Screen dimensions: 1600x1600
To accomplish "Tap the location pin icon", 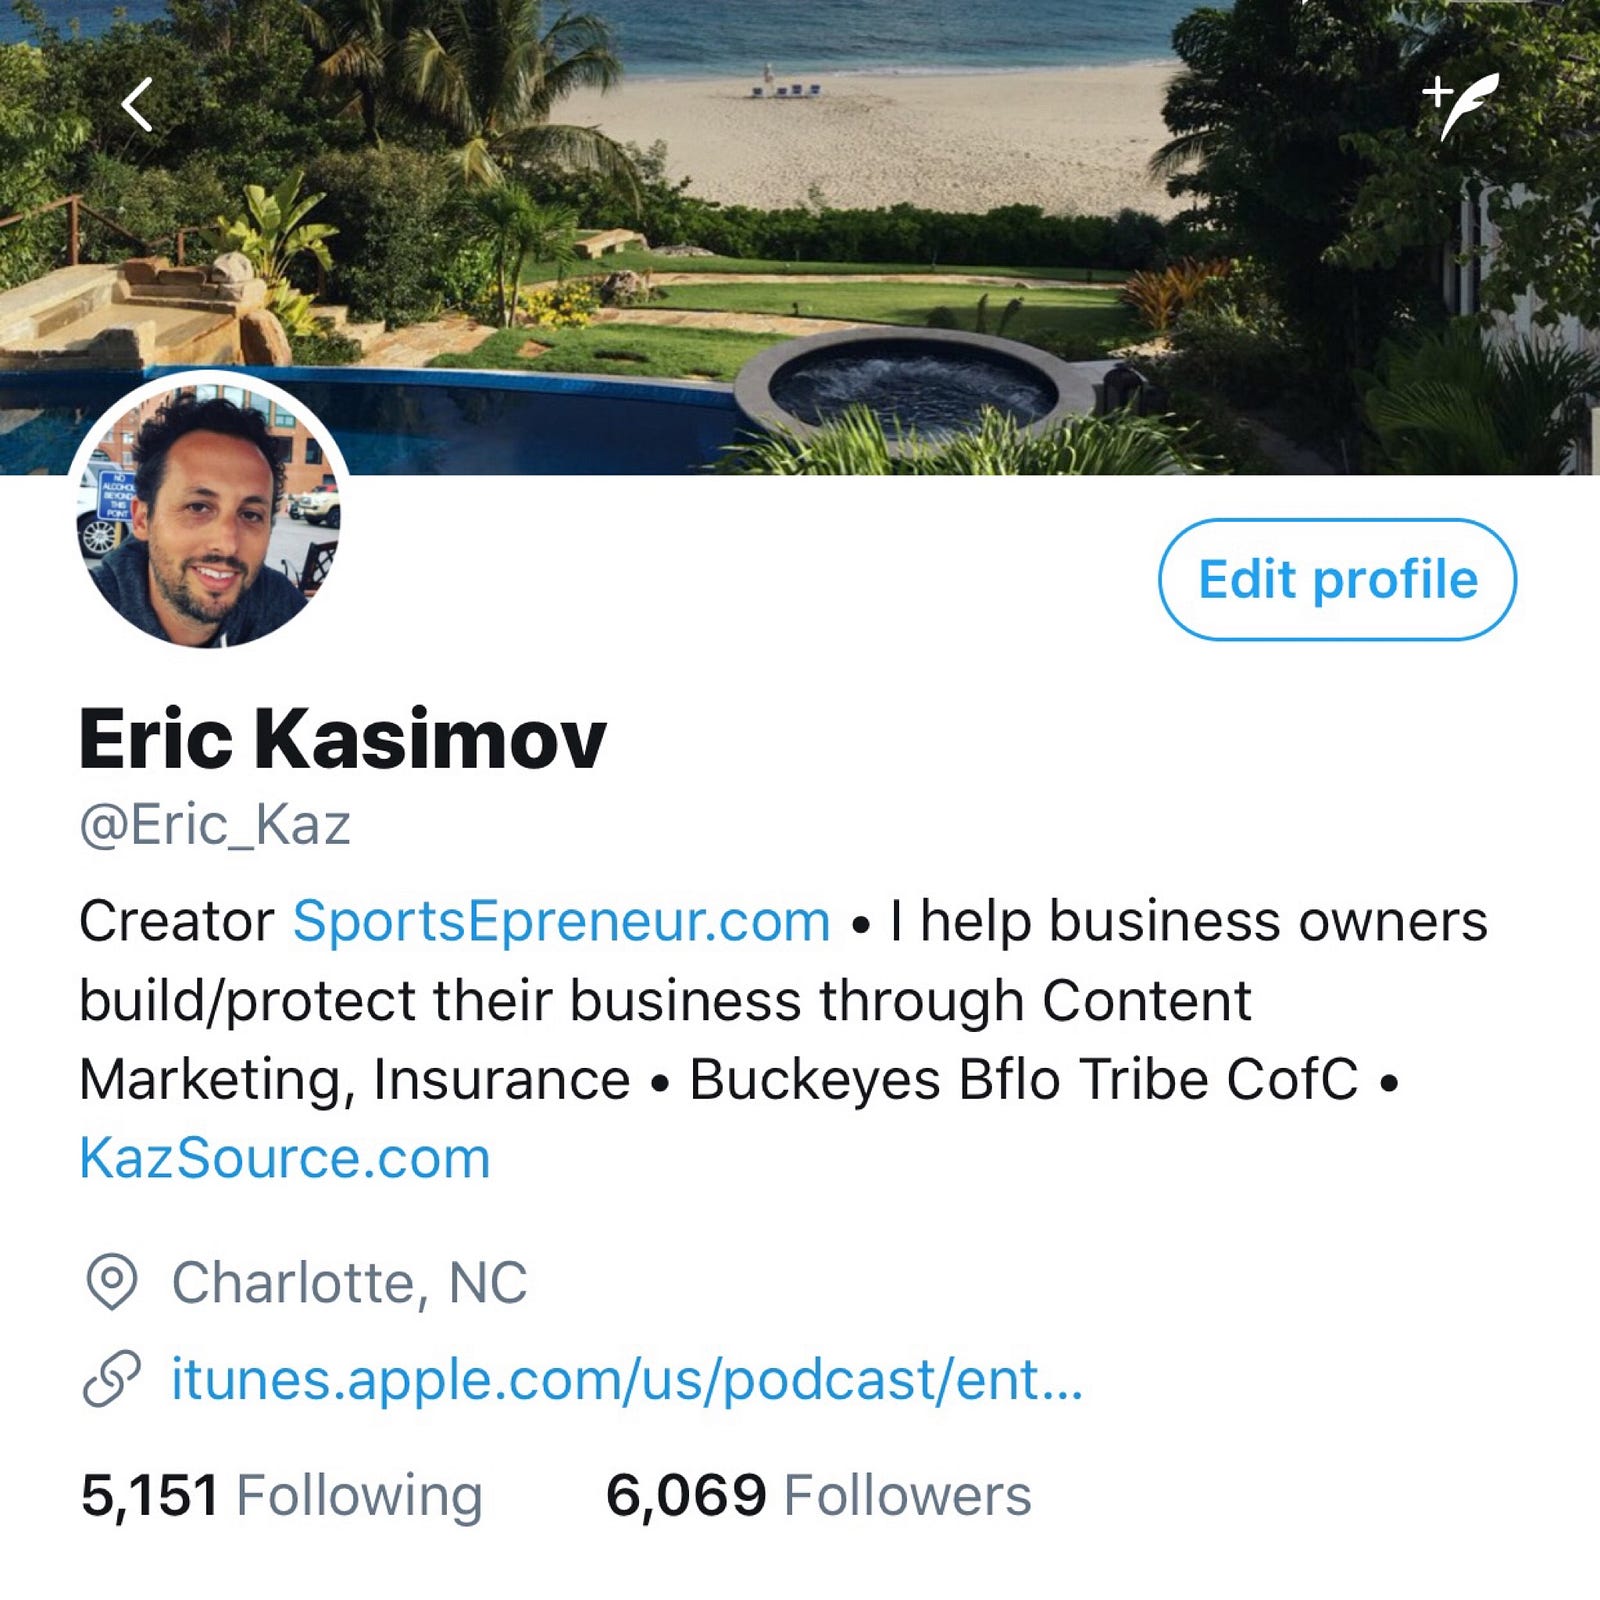I will 112,1282.
